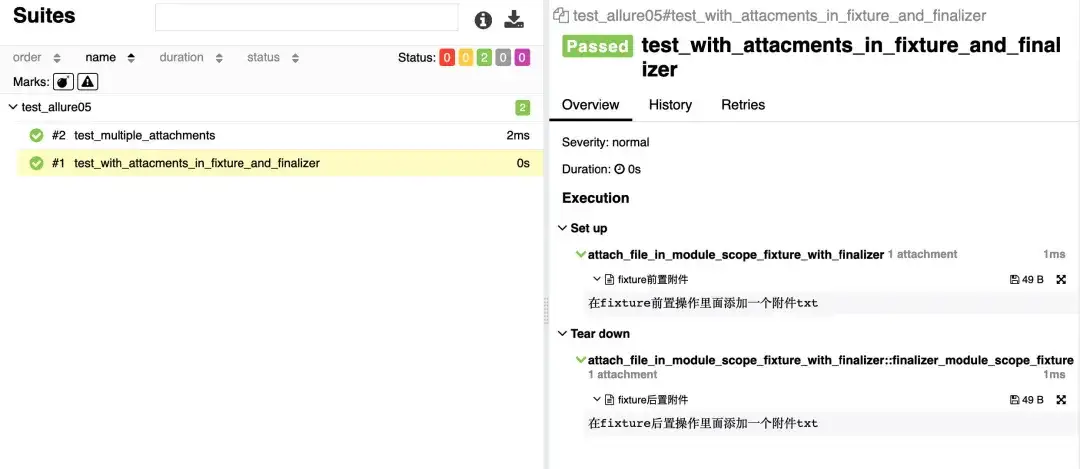
Task: Click the copy icon beside the test path
Action: tap(561, 16)
